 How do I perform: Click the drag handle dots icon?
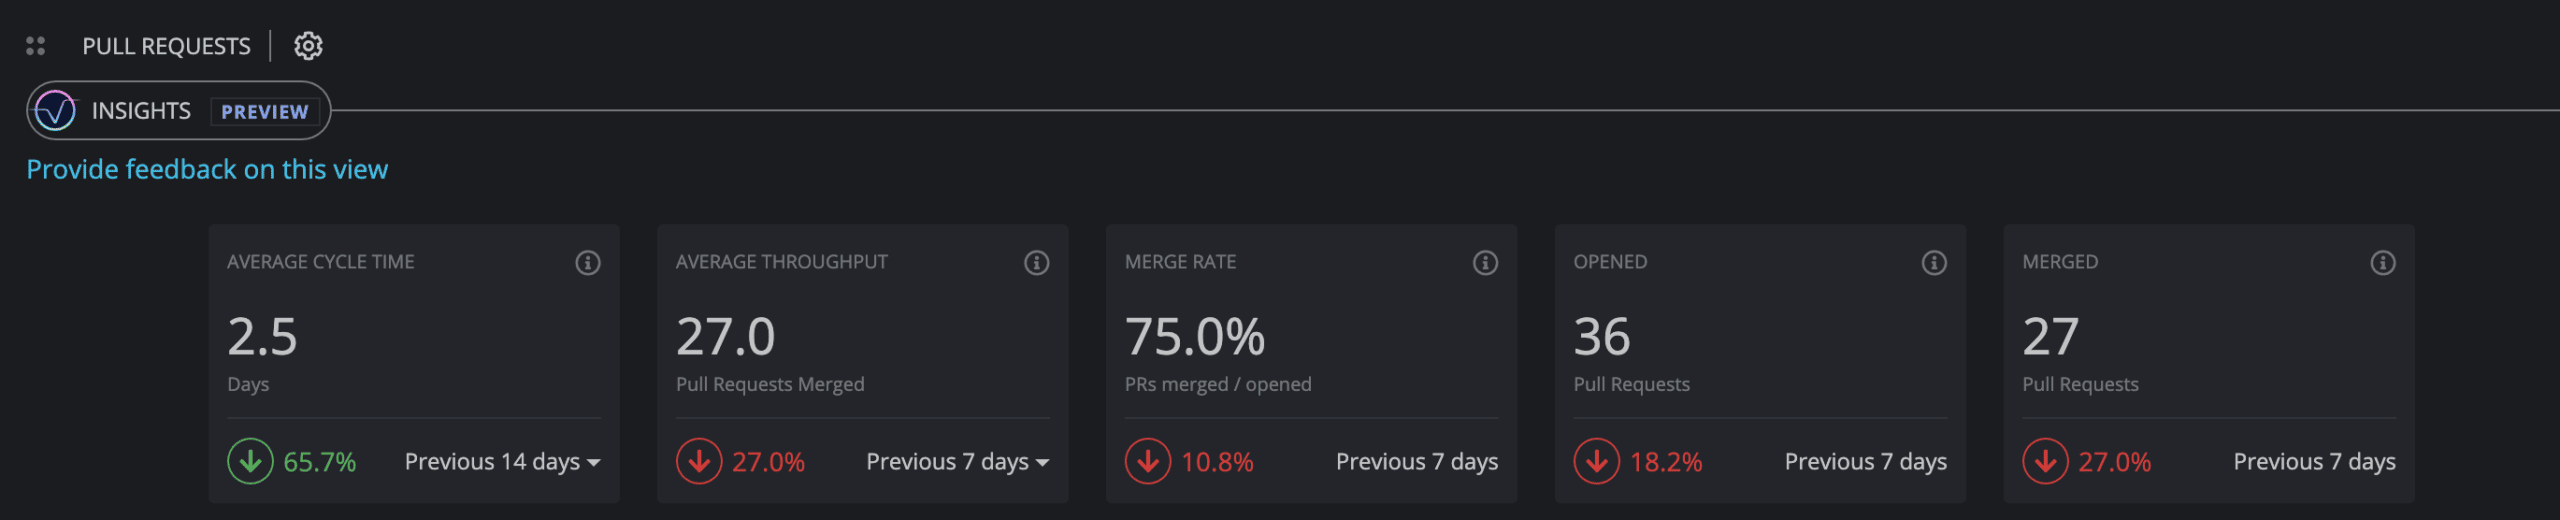click(36, 46)
